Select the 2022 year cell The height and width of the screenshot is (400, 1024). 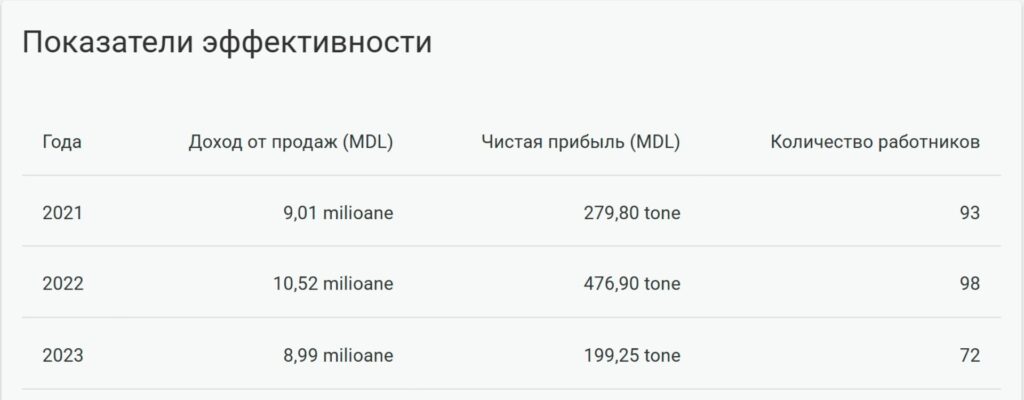click(x=63, y=284)
